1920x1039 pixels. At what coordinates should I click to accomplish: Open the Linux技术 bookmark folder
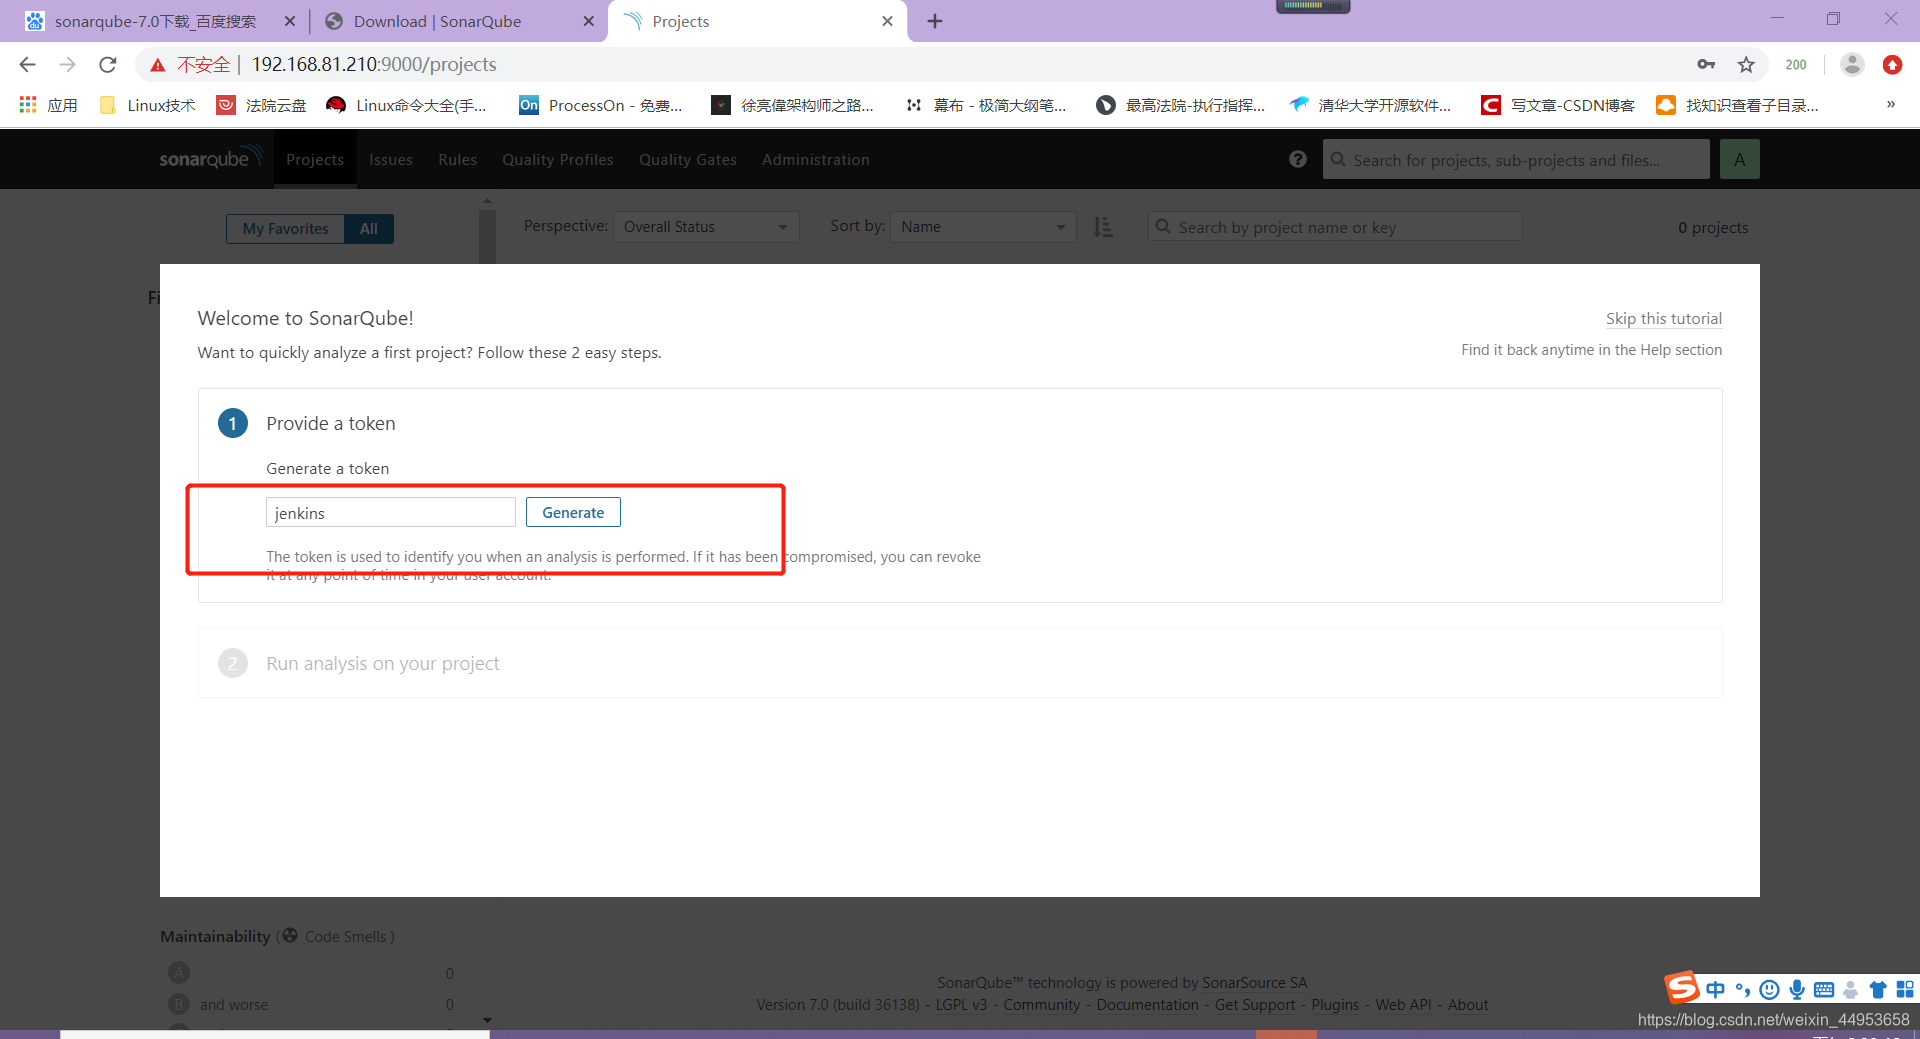pos(148,105)
